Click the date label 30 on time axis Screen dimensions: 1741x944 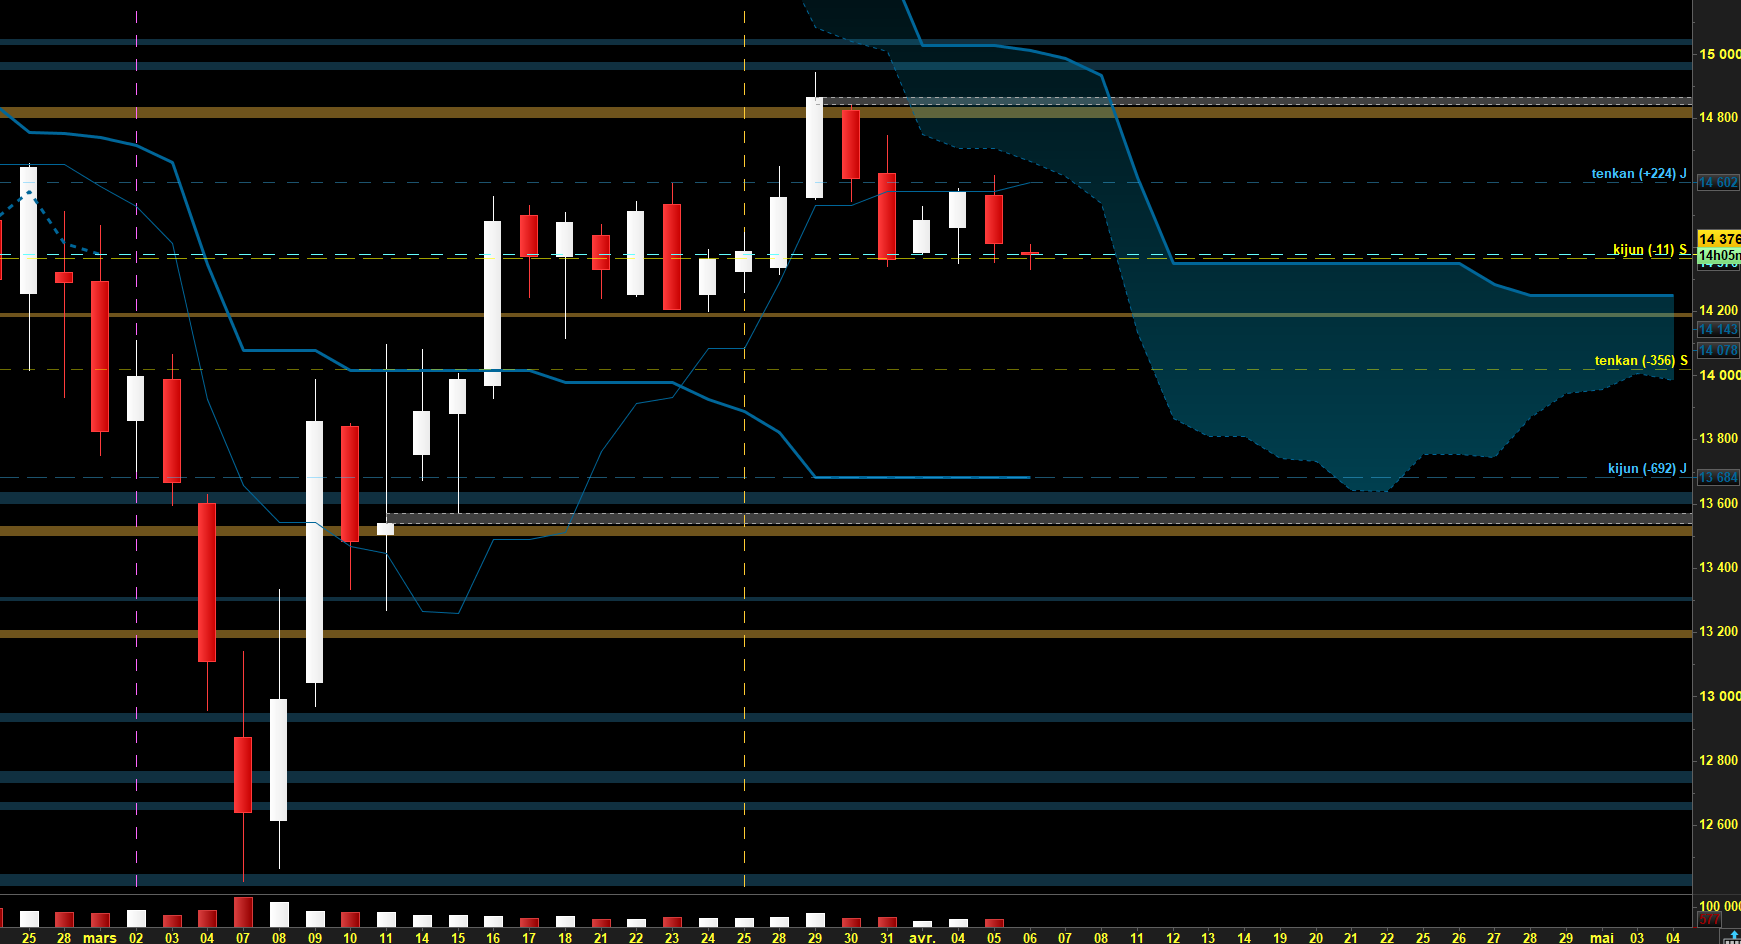[851, 938]
